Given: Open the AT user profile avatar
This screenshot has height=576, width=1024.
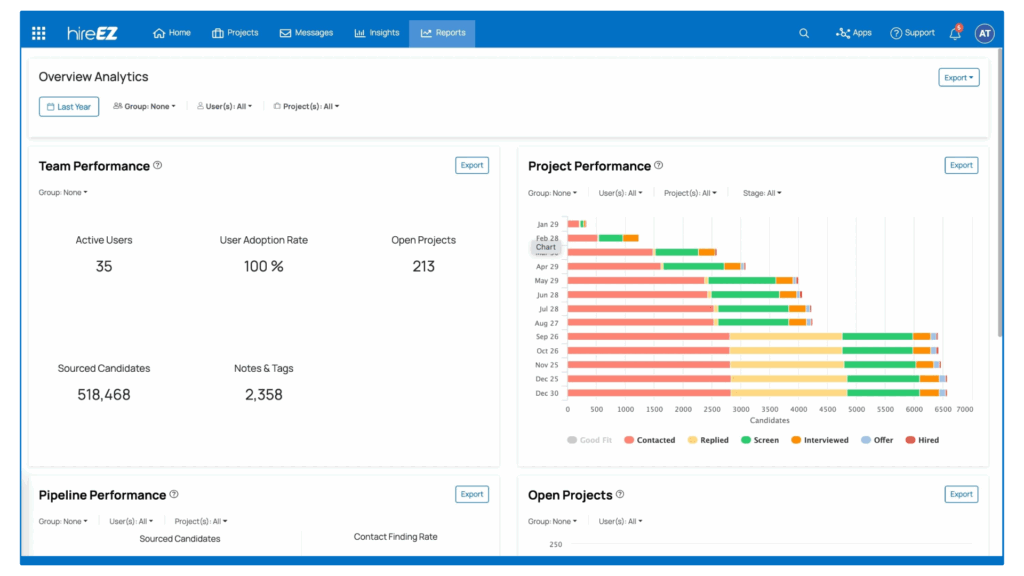Looking at the screenshot, I should (984, 33).
